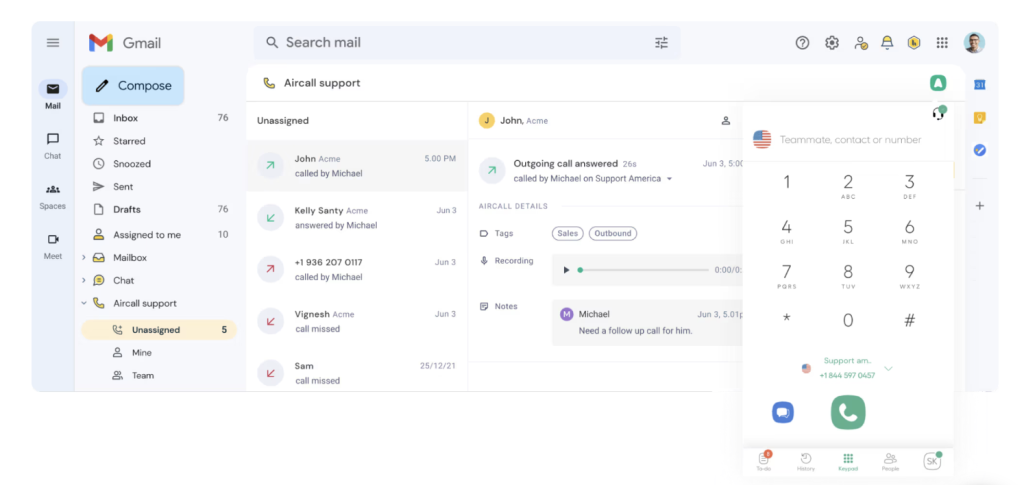Open the Inbox folder

[x=159, y=118]
